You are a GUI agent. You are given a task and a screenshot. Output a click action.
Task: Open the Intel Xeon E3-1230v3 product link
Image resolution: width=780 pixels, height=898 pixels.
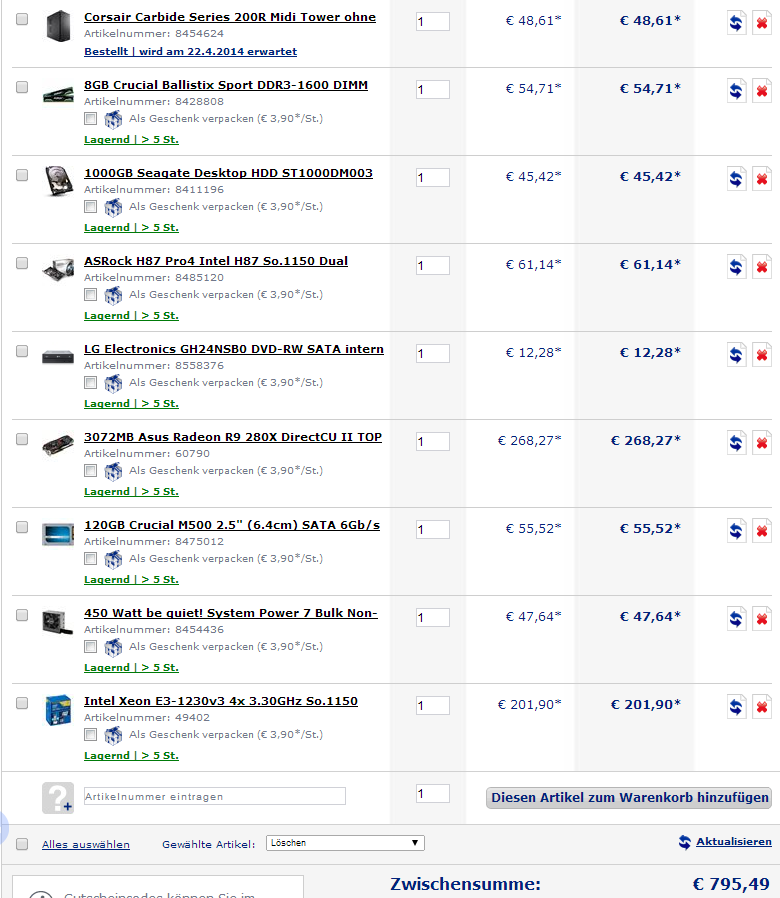pyautogui.click(x=220, y=701)
